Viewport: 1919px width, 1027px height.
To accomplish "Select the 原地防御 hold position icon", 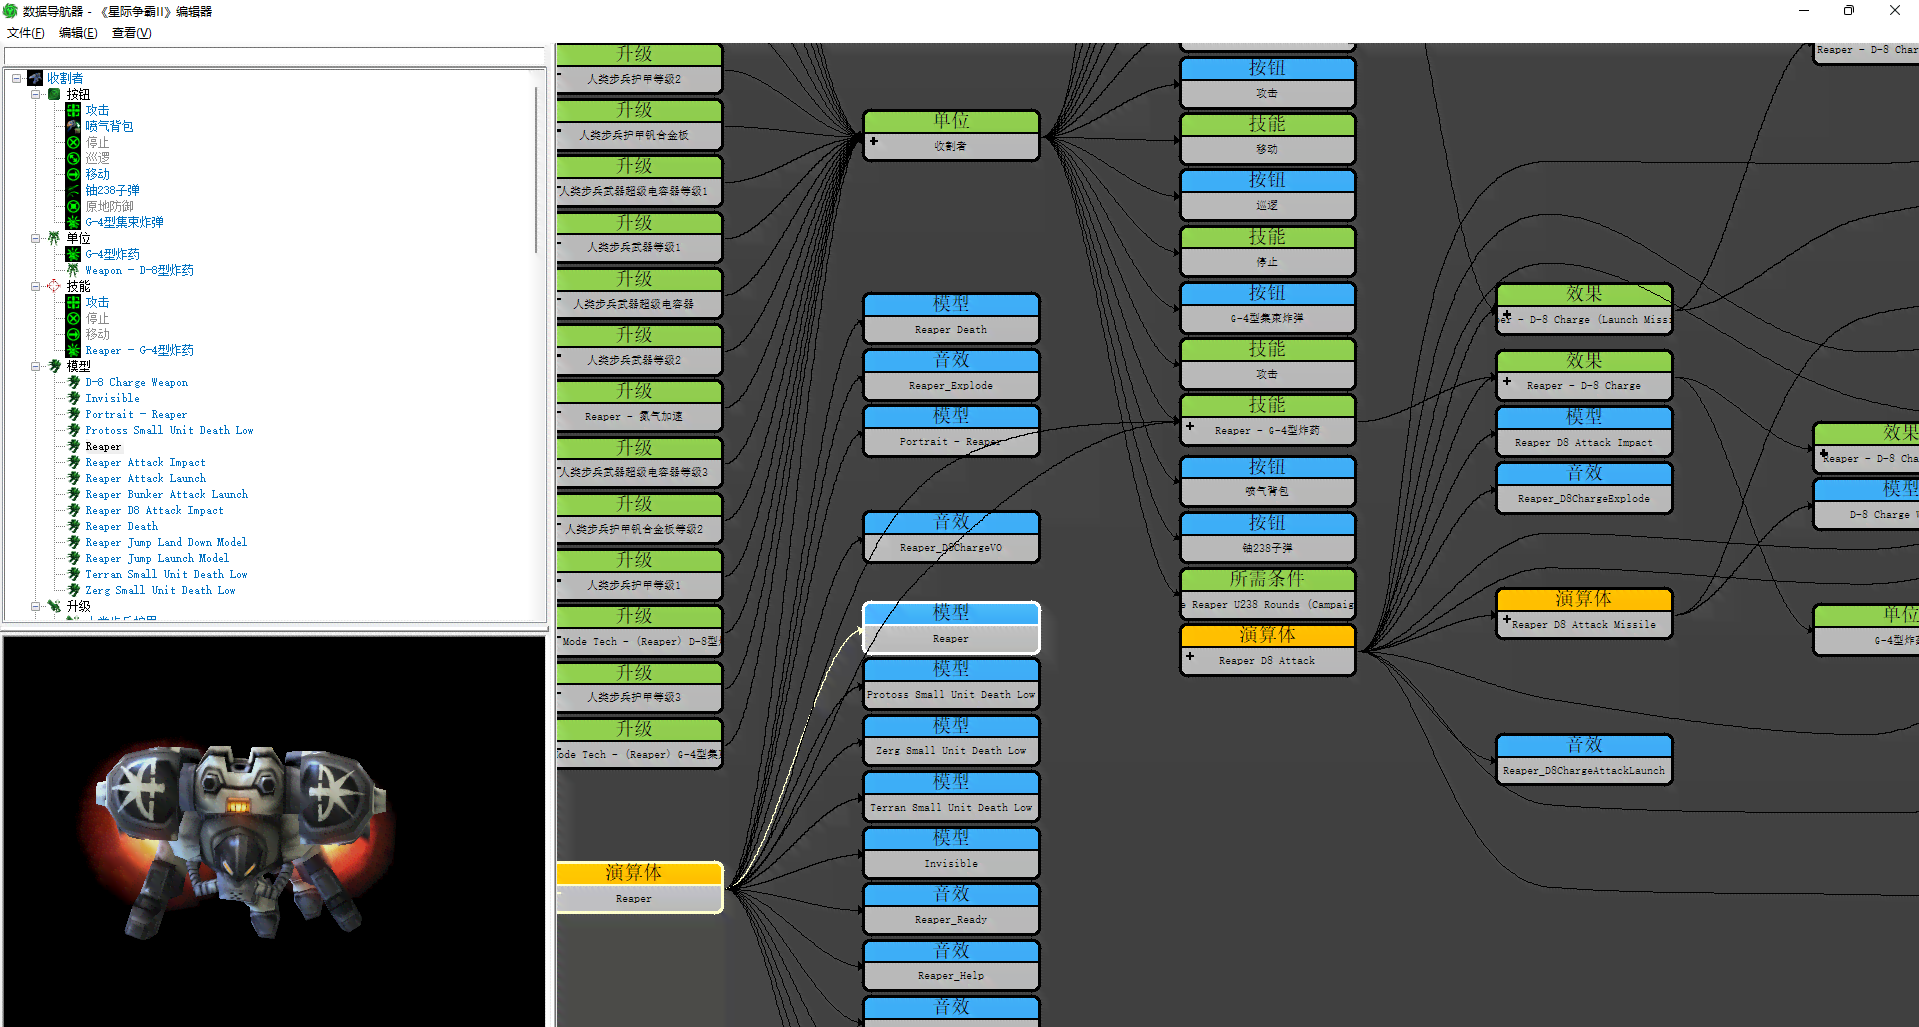I will (73, 206).
